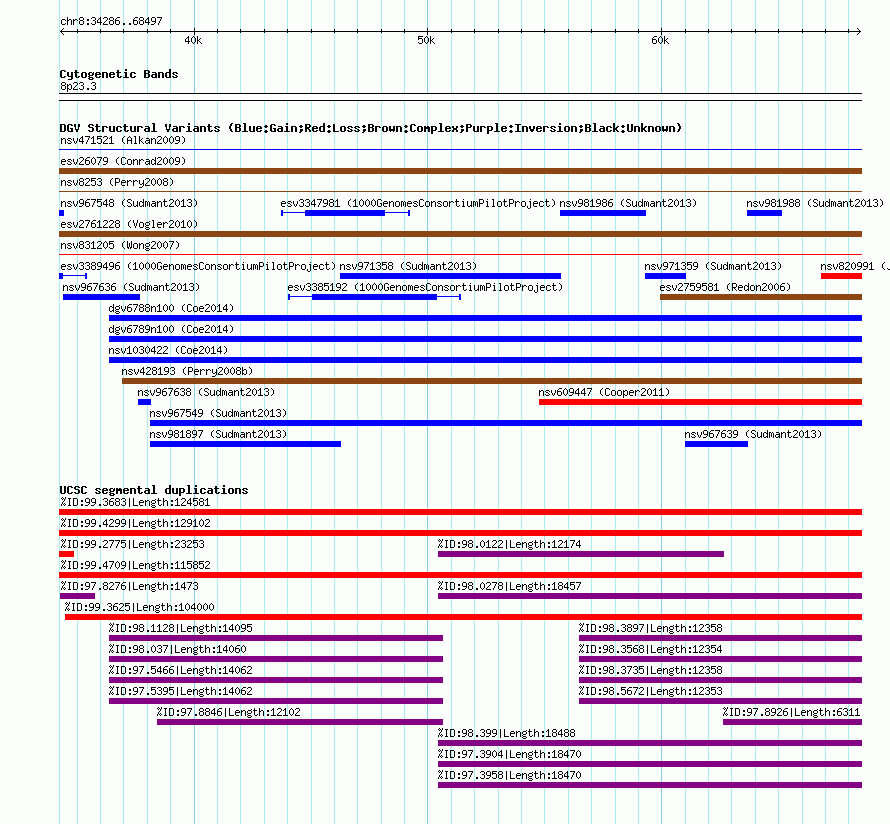Open nsv1030422 (Coe2014) label
Screen dimensions: 890x824
(168, 350)
